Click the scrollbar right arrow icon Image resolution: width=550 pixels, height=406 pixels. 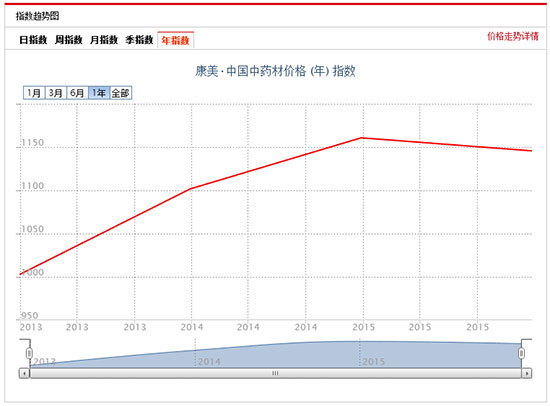point(526,373)
